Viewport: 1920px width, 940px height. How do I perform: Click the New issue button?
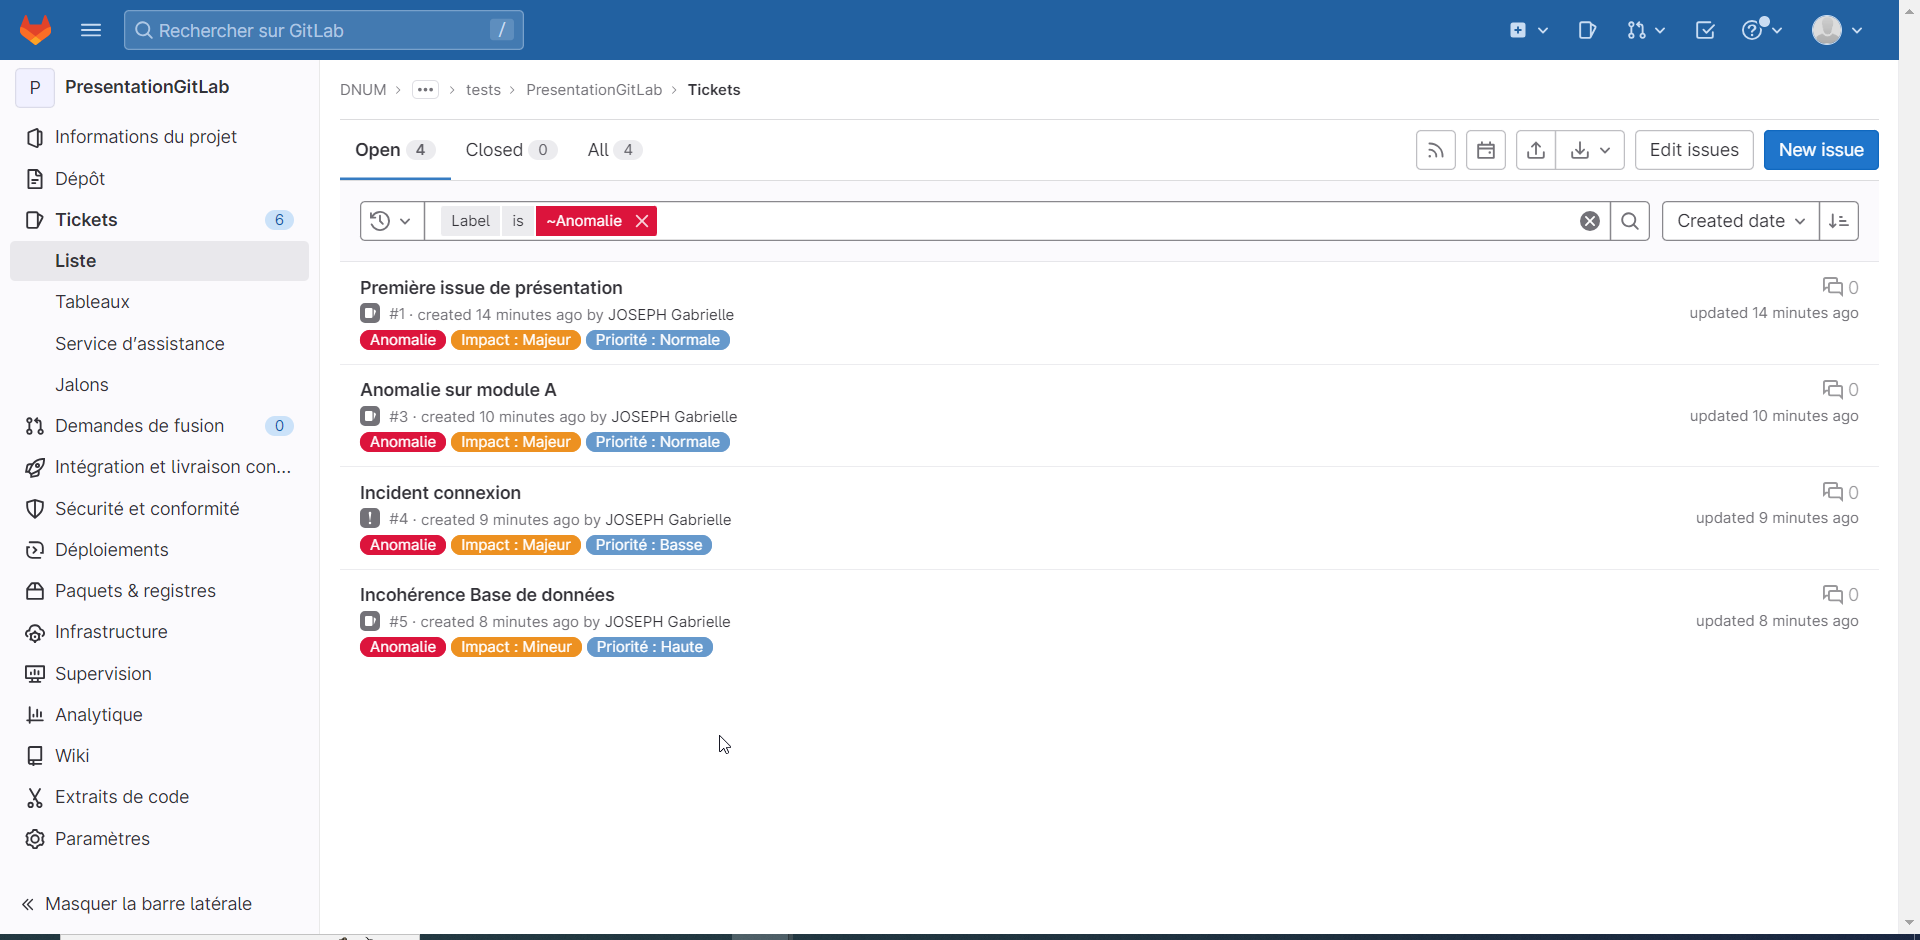click(1820, 150)
